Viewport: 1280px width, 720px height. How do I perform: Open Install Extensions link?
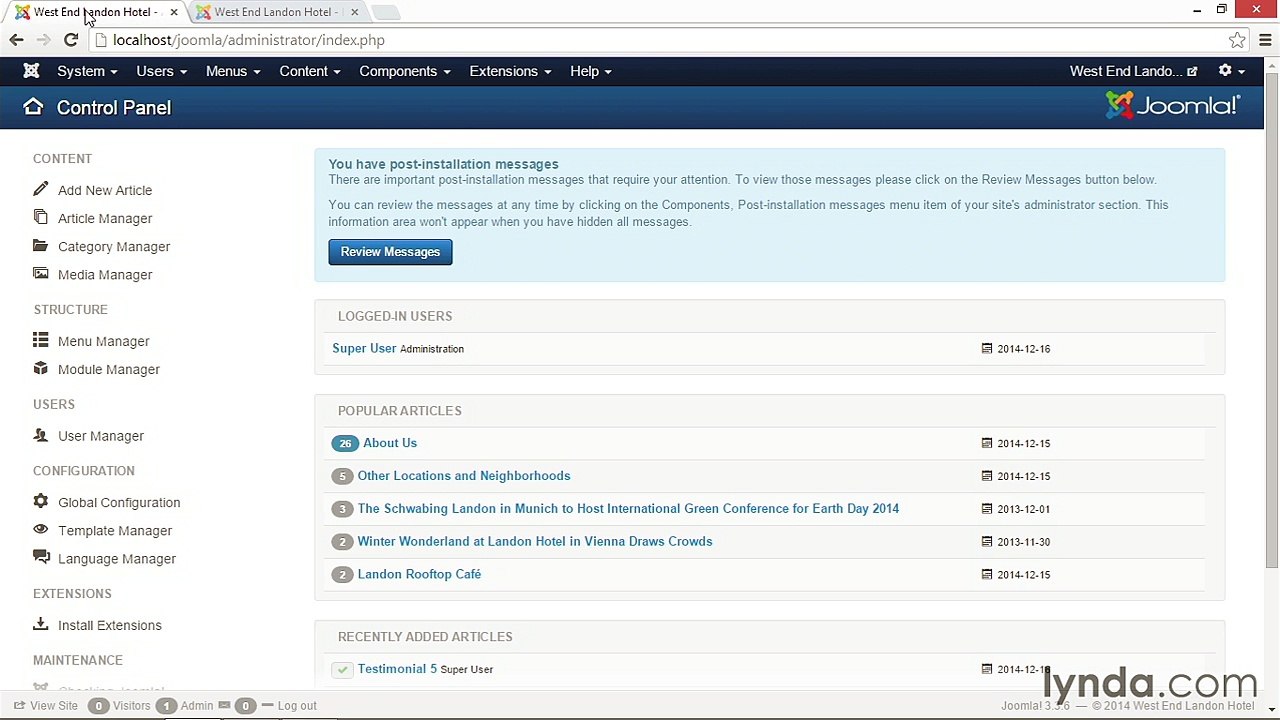pos(110,625)
